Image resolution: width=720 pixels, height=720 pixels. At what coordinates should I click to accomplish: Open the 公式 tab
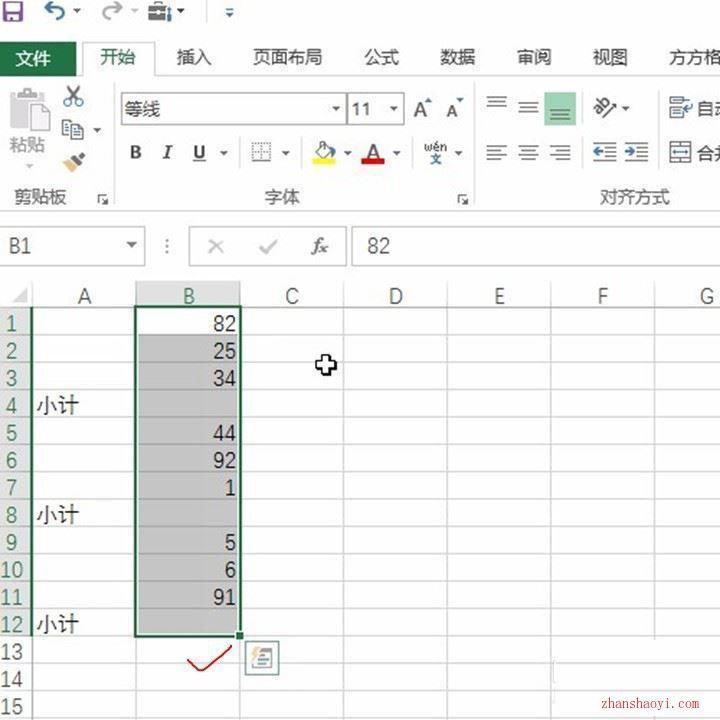point(382,58)
